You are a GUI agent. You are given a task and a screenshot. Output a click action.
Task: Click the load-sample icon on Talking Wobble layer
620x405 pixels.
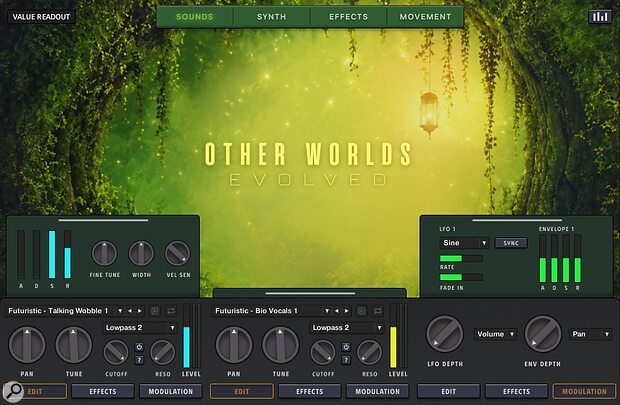[155, 311]
